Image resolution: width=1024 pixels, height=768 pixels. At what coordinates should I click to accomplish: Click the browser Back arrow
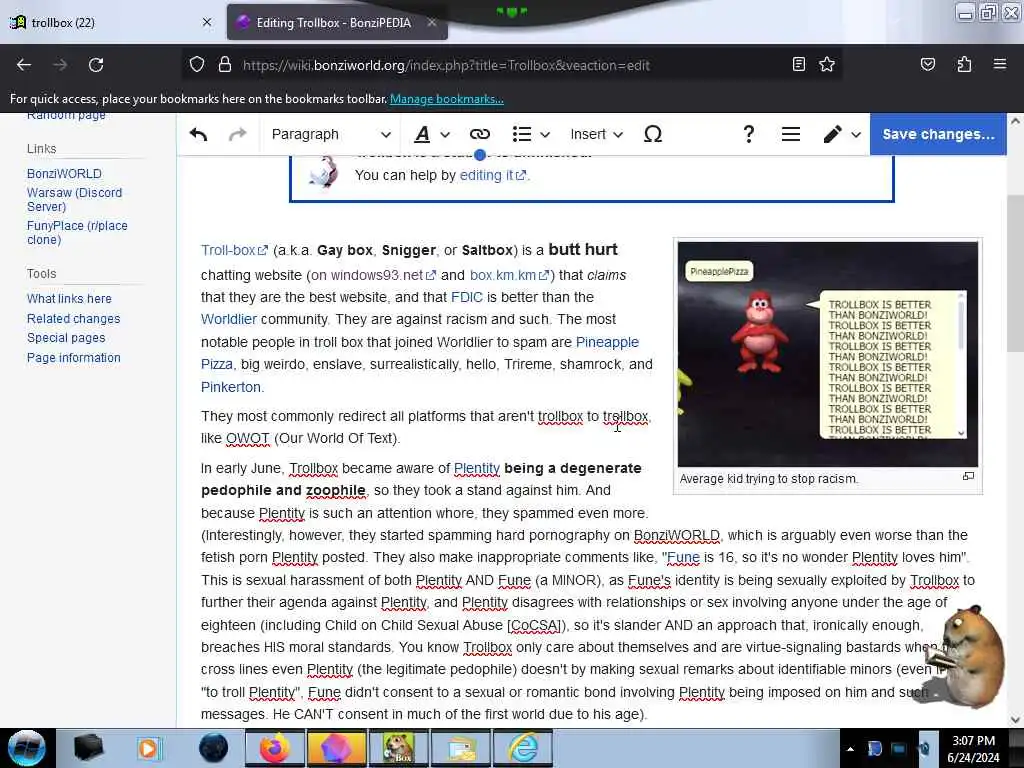[24, 65]
